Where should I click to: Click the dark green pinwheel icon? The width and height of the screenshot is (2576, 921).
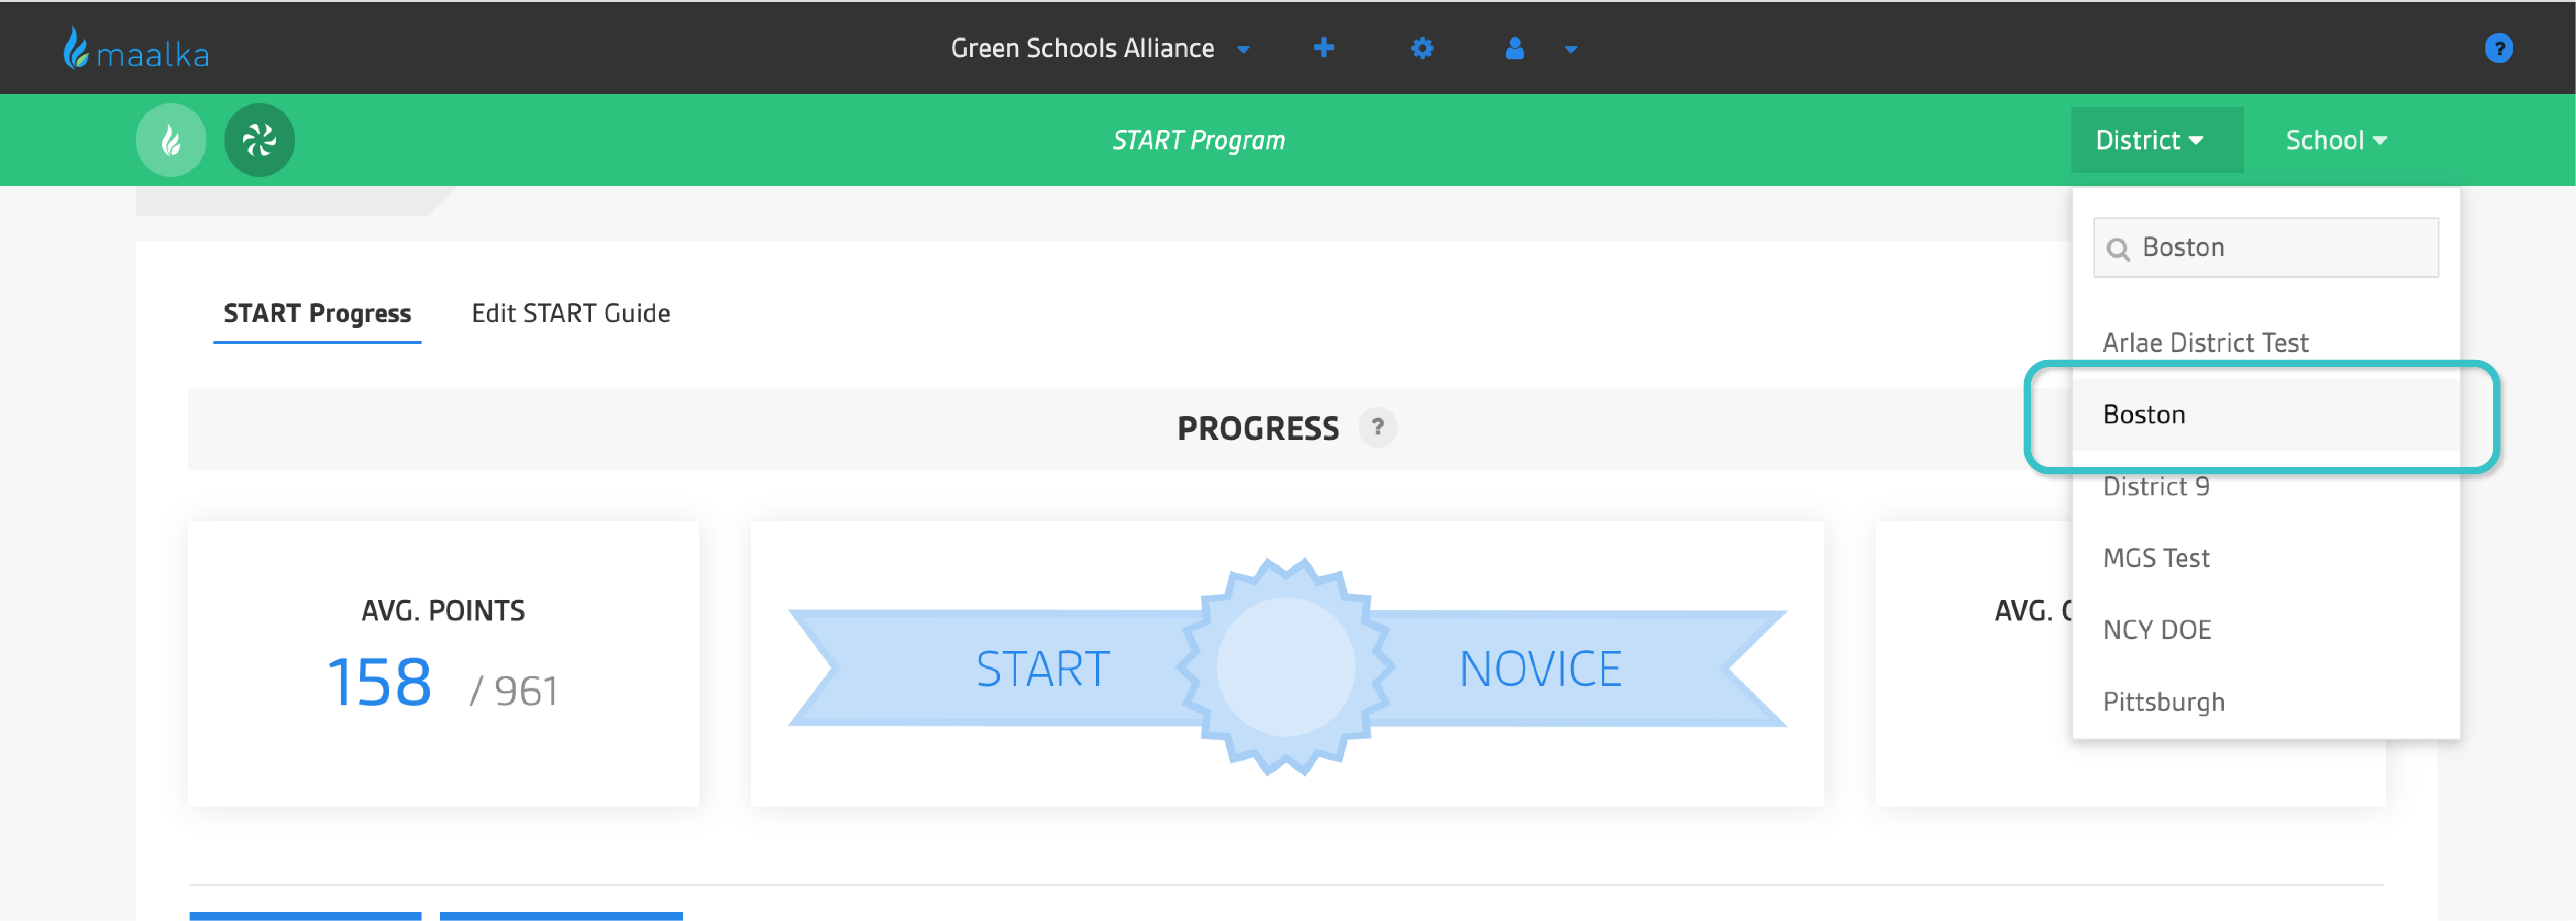click(259, 140)
